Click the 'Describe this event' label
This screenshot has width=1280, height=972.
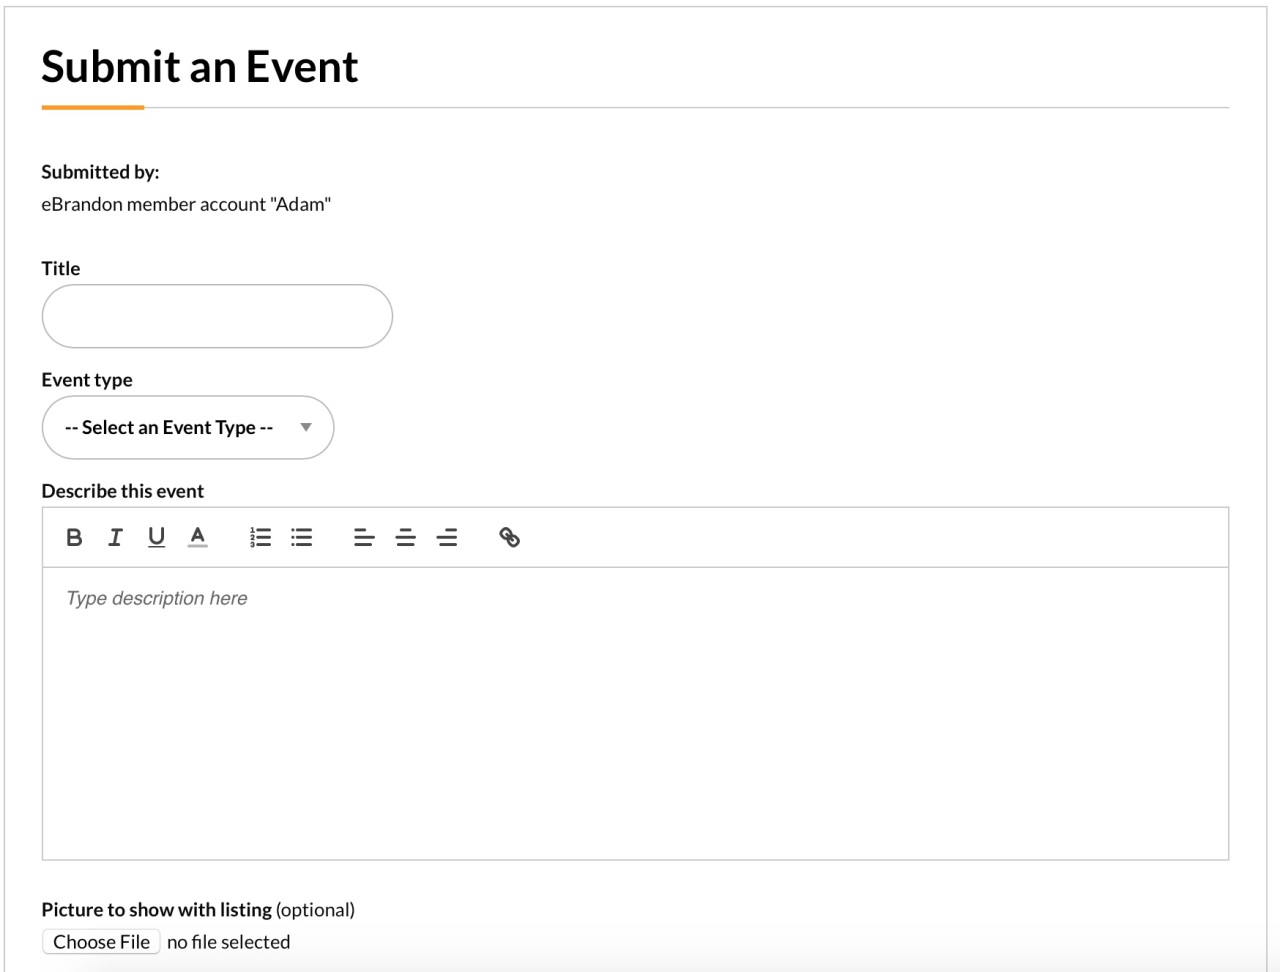coord(123,491)
